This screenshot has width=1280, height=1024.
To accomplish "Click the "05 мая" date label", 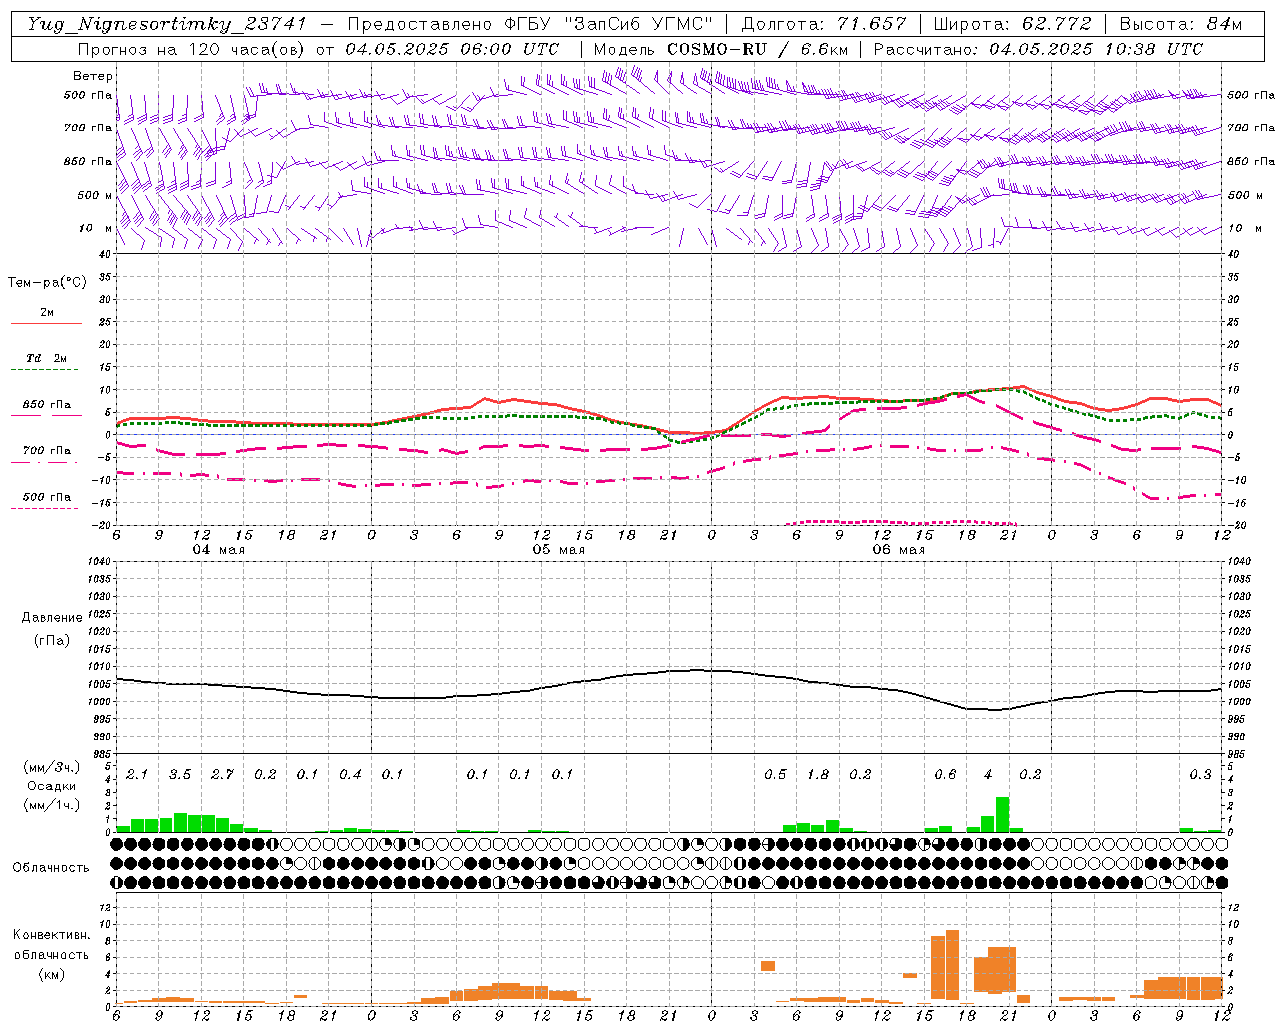I will [559, 550].
